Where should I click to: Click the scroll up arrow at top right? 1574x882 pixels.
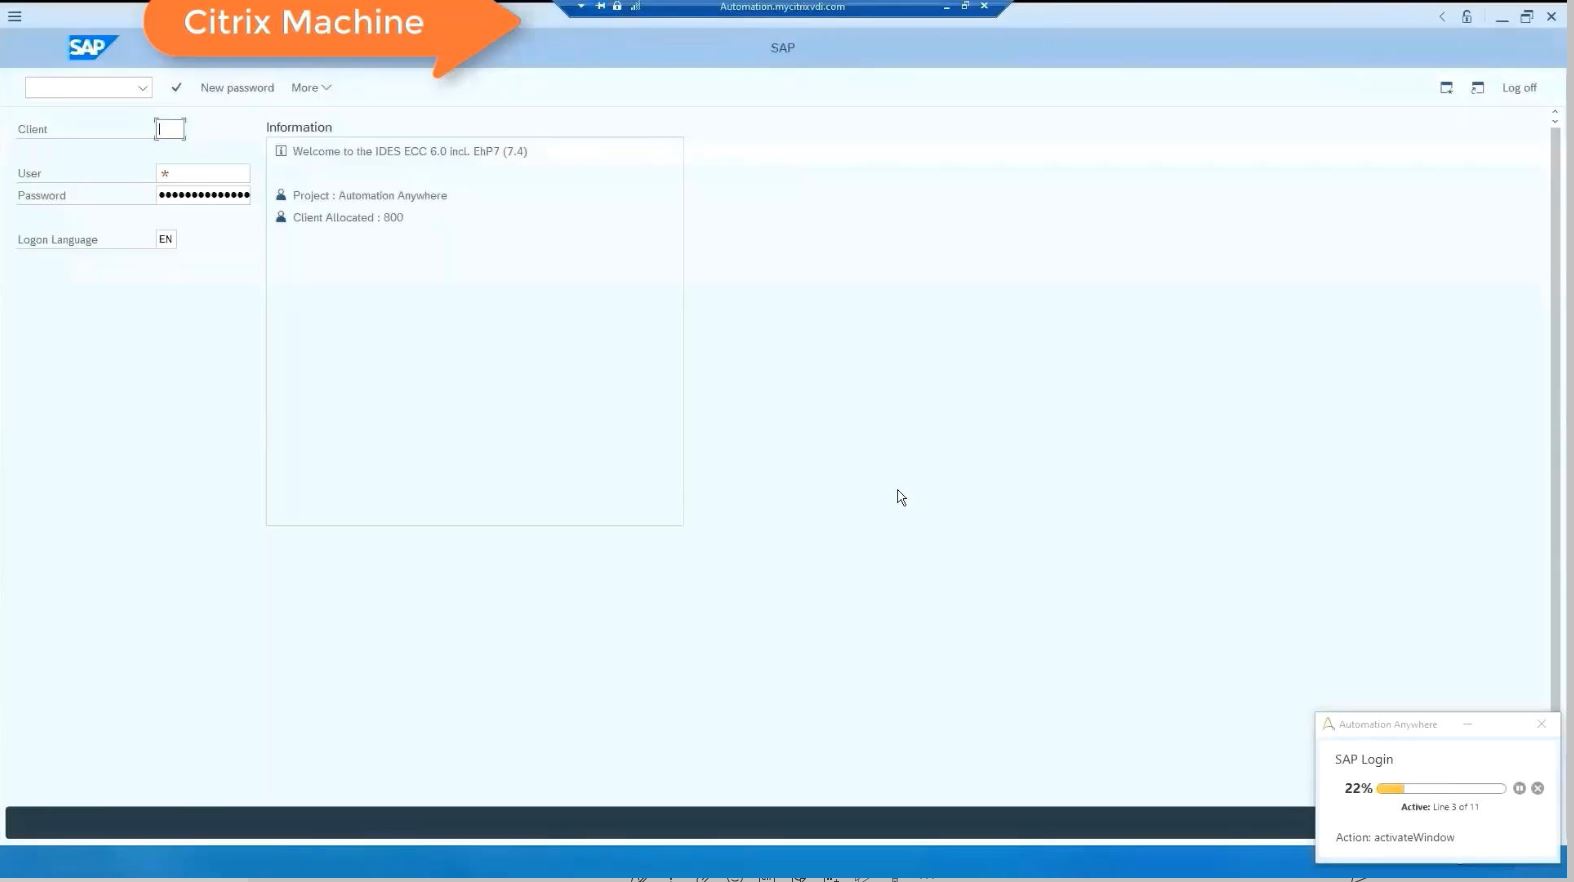click(x=1555, y=111)
